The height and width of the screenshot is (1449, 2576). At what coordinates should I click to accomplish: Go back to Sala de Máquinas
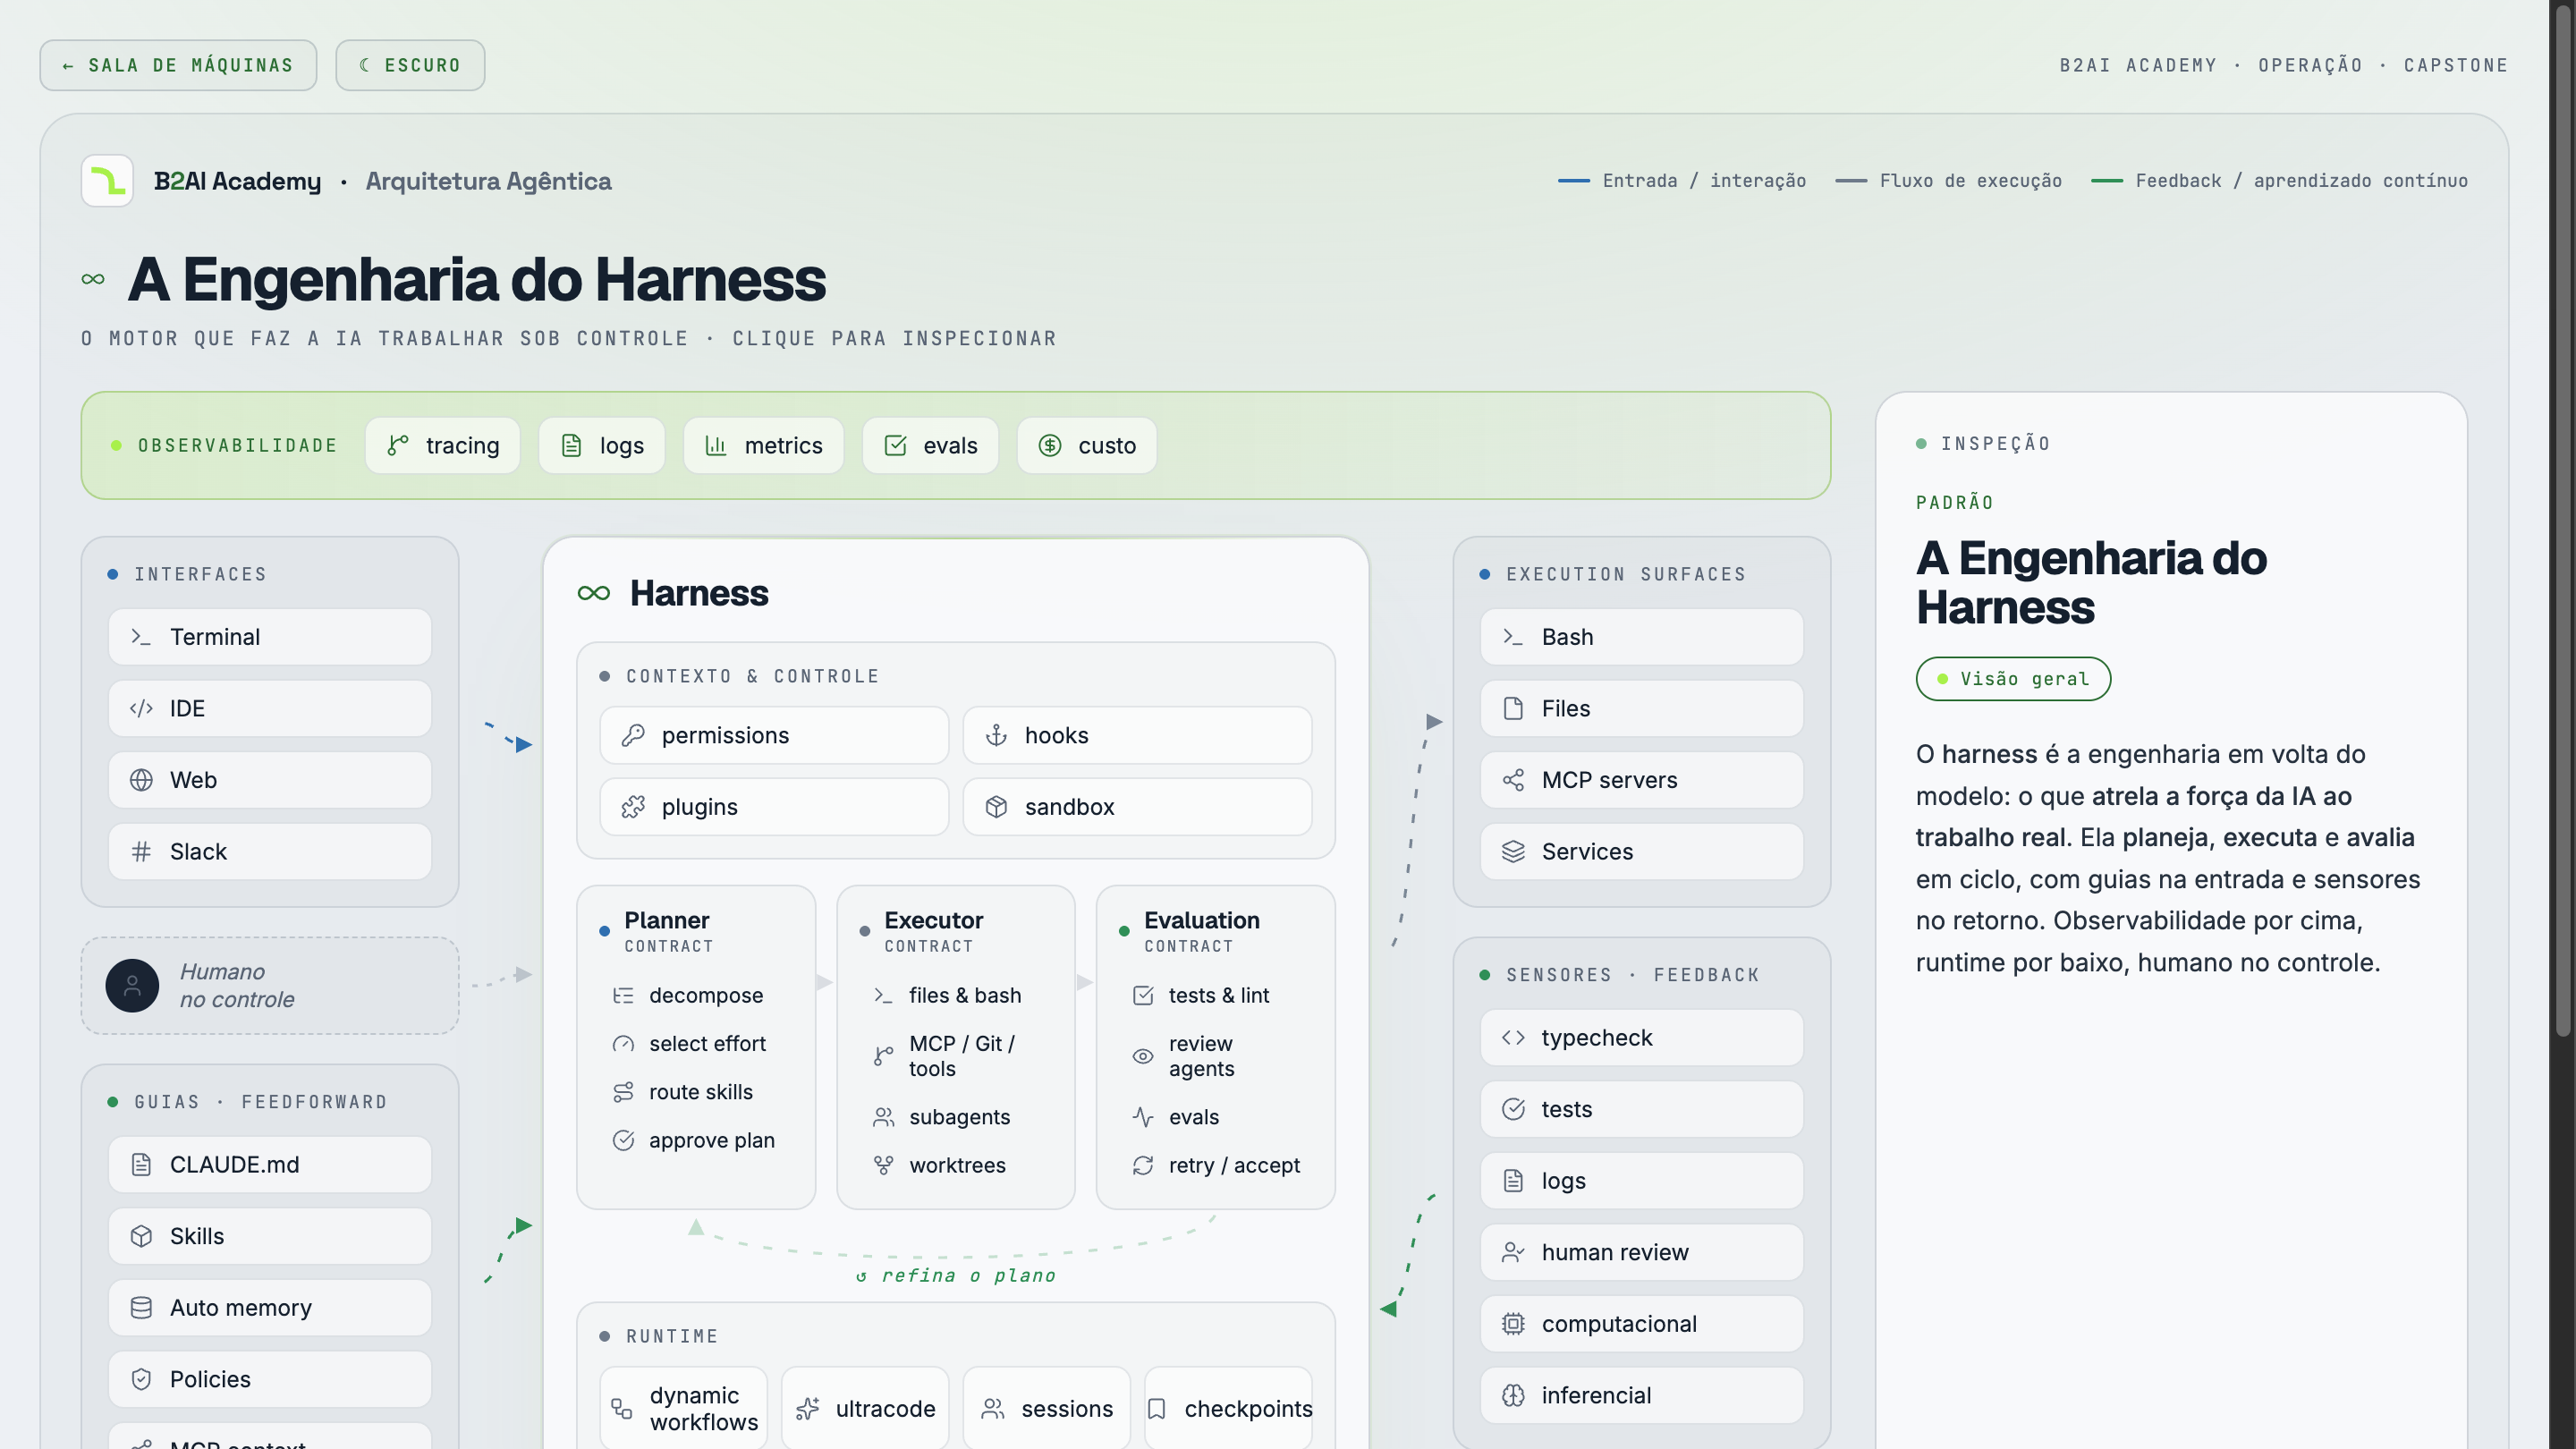178,65
